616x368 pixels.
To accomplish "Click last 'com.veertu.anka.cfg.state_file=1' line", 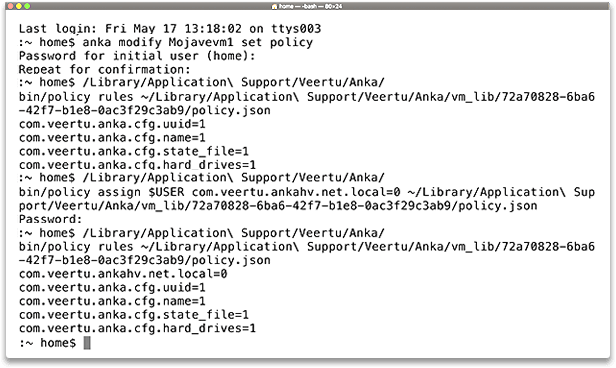I will [x=134, y=315].
